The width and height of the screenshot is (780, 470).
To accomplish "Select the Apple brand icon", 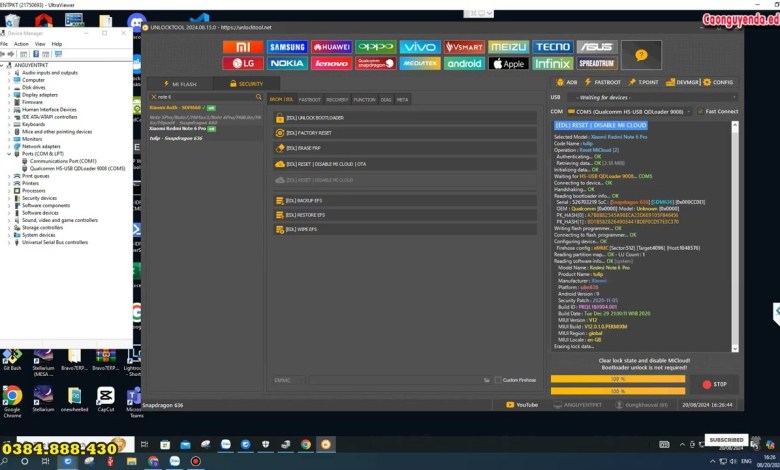I will point(508,63).
